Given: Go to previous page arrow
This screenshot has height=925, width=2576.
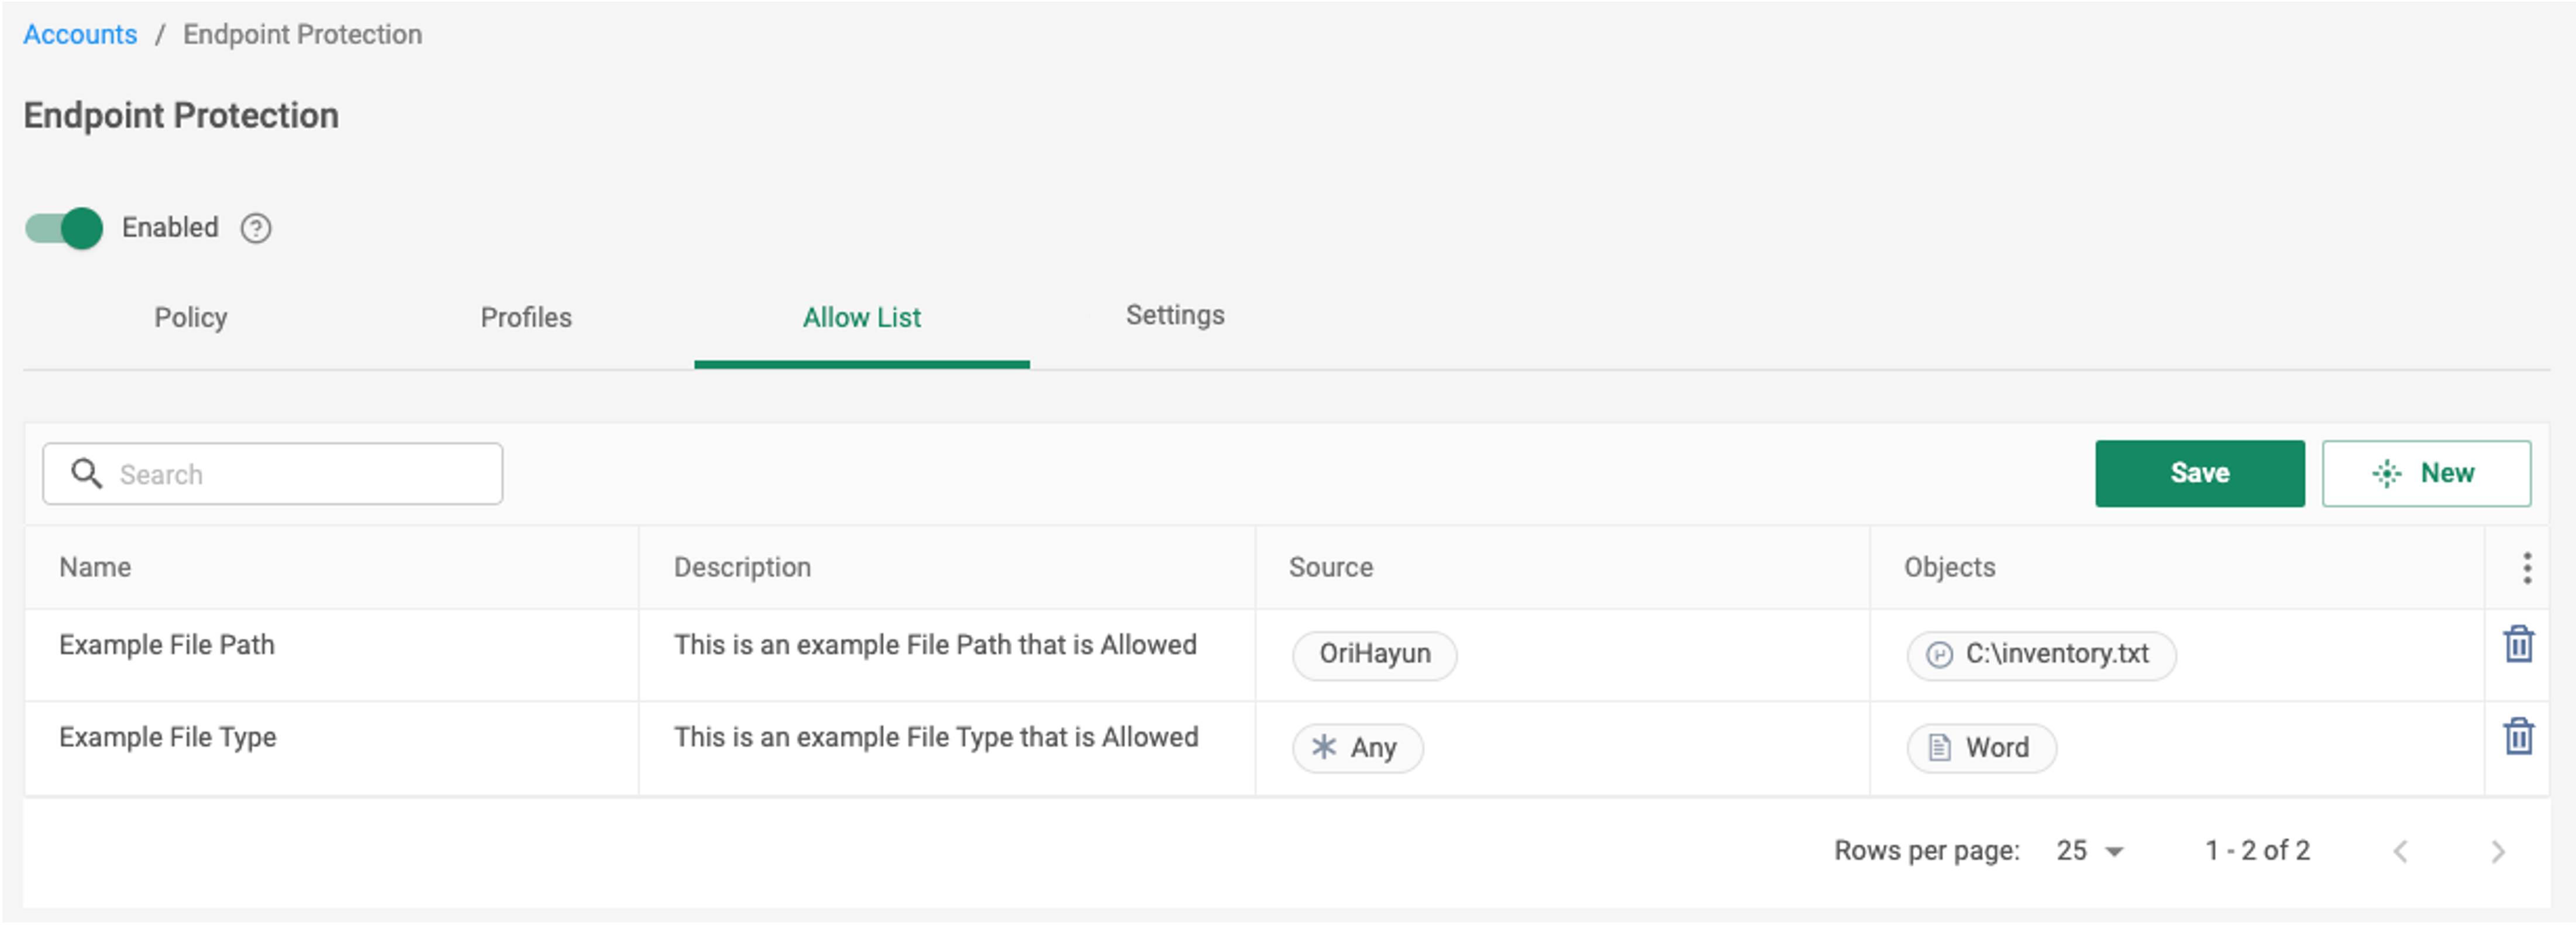Looking at the screenshot, I should 2400,851.
